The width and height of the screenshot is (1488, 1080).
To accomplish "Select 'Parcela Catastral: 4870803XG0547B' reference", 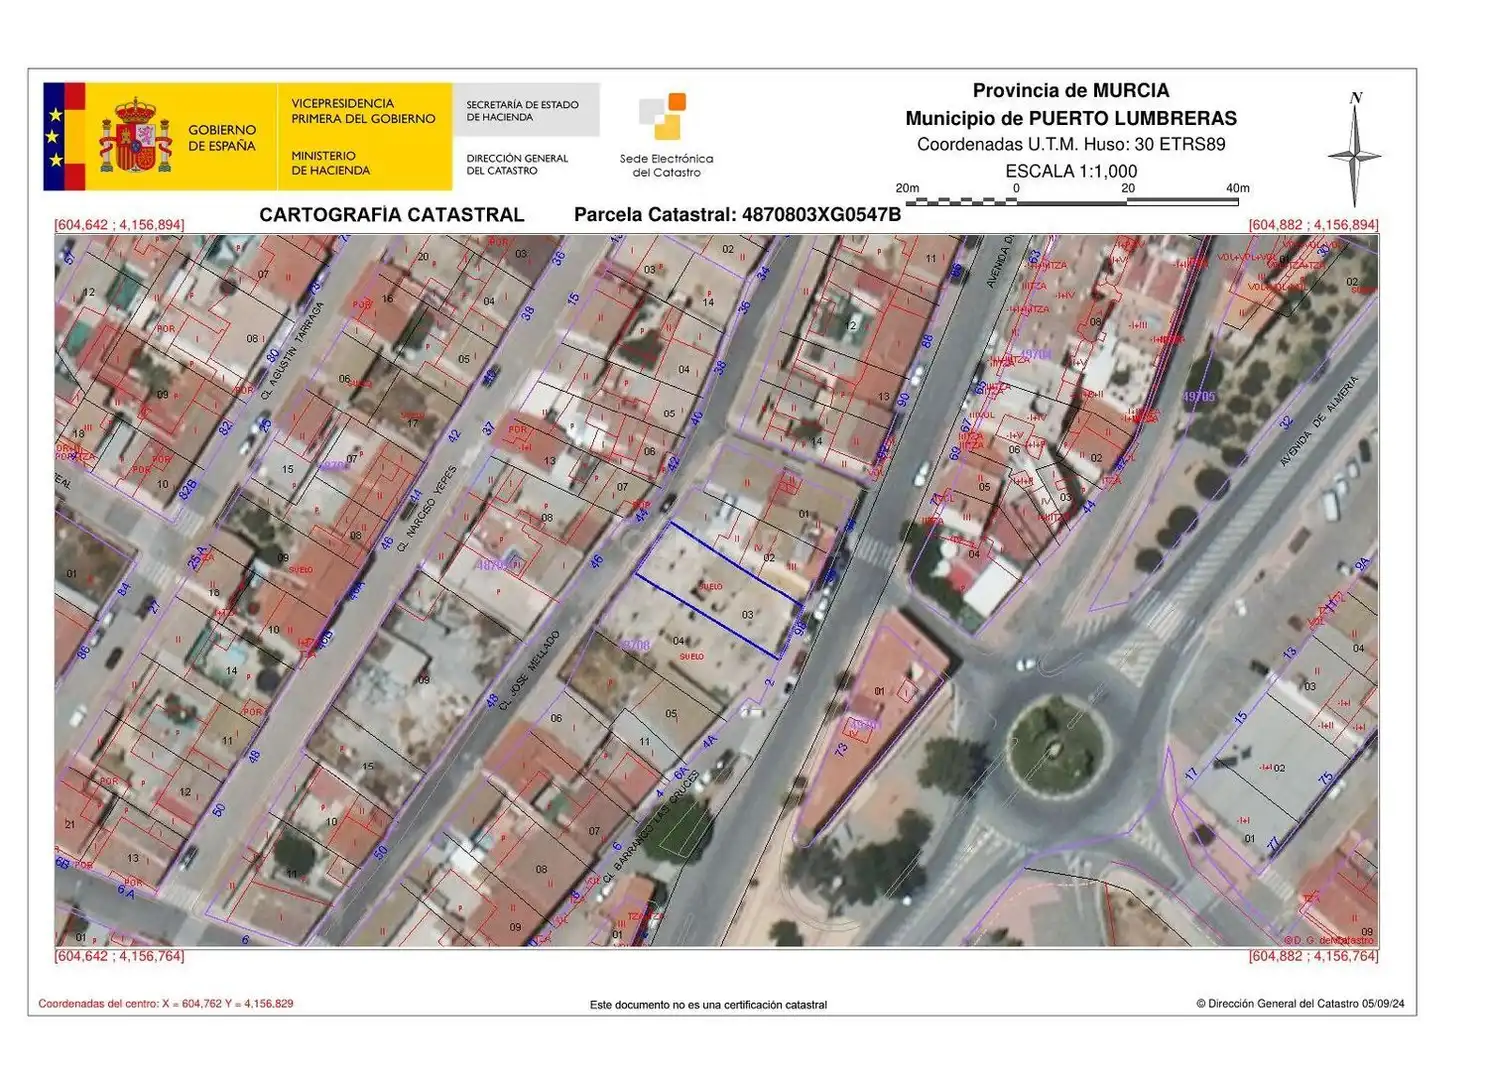I will 737,215.
